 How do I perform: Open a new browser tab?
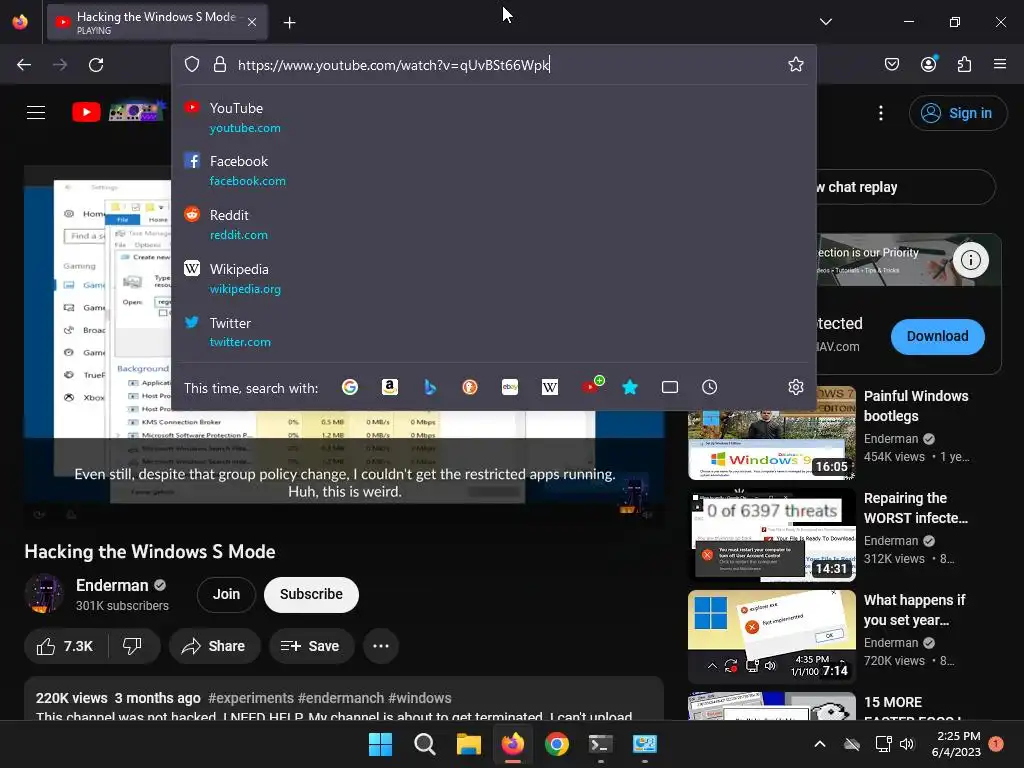tap(289, 23)
